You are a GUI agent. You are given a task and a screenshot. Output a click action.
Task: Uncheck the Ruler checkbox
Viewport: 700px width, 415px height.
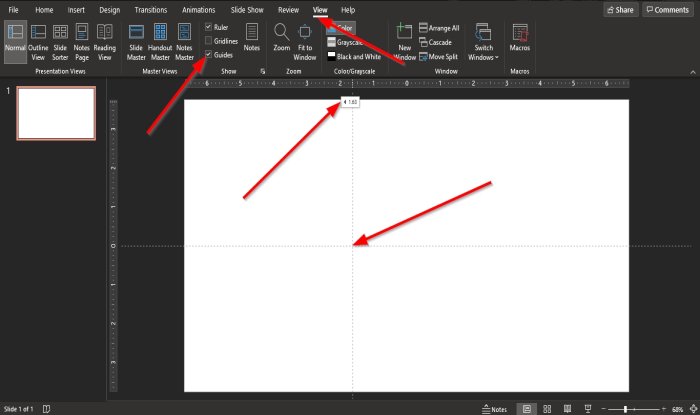208,27
